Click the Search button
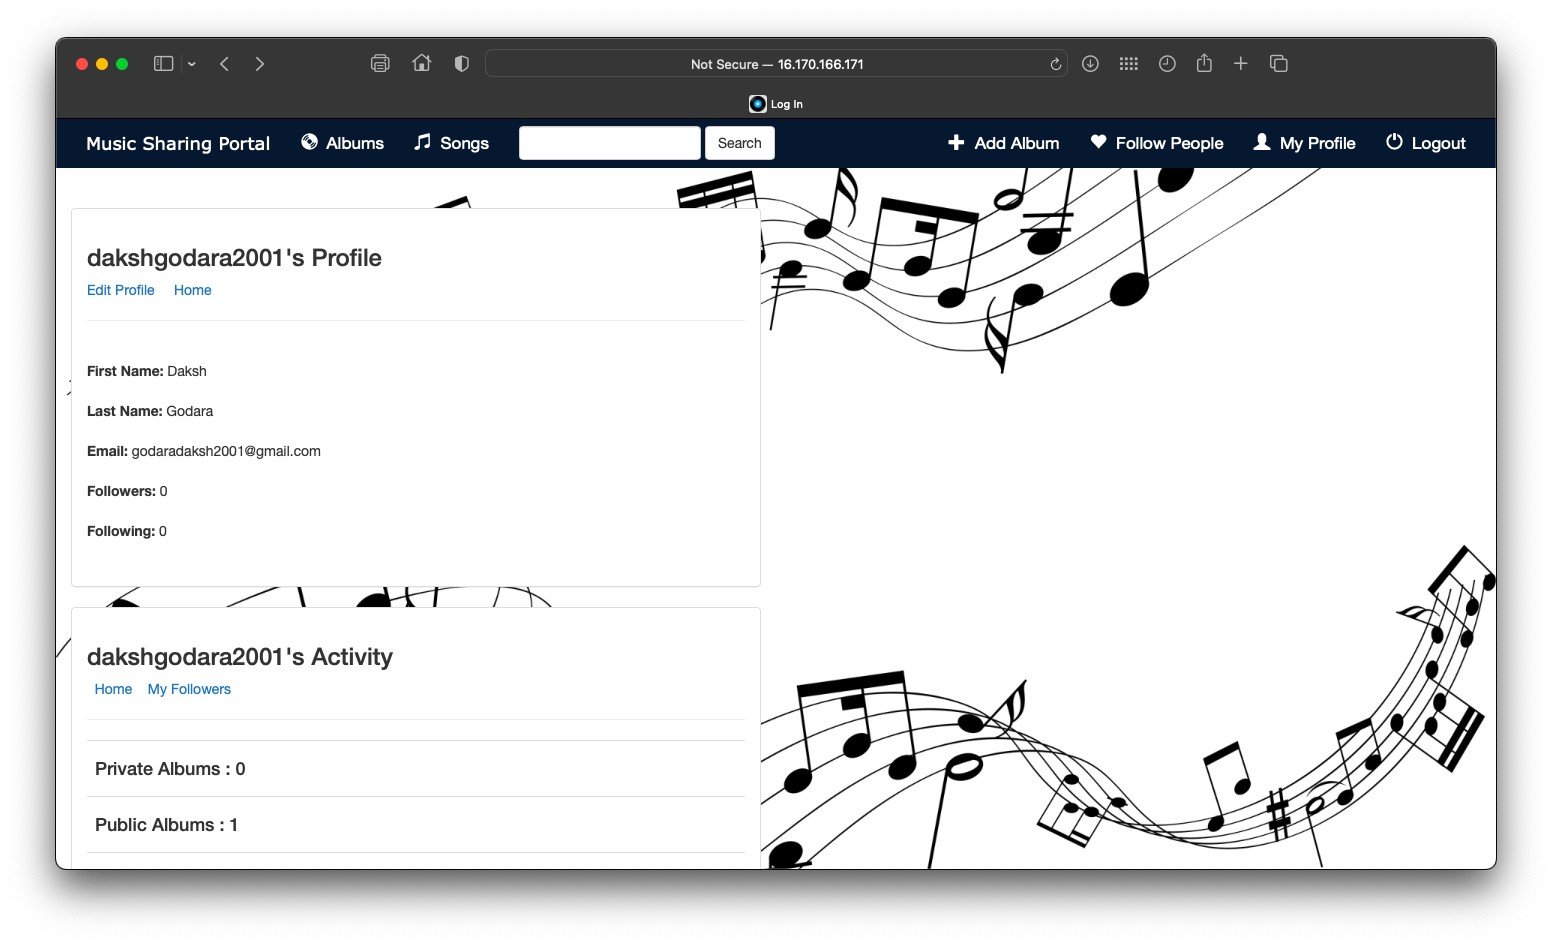 point(739,142)
